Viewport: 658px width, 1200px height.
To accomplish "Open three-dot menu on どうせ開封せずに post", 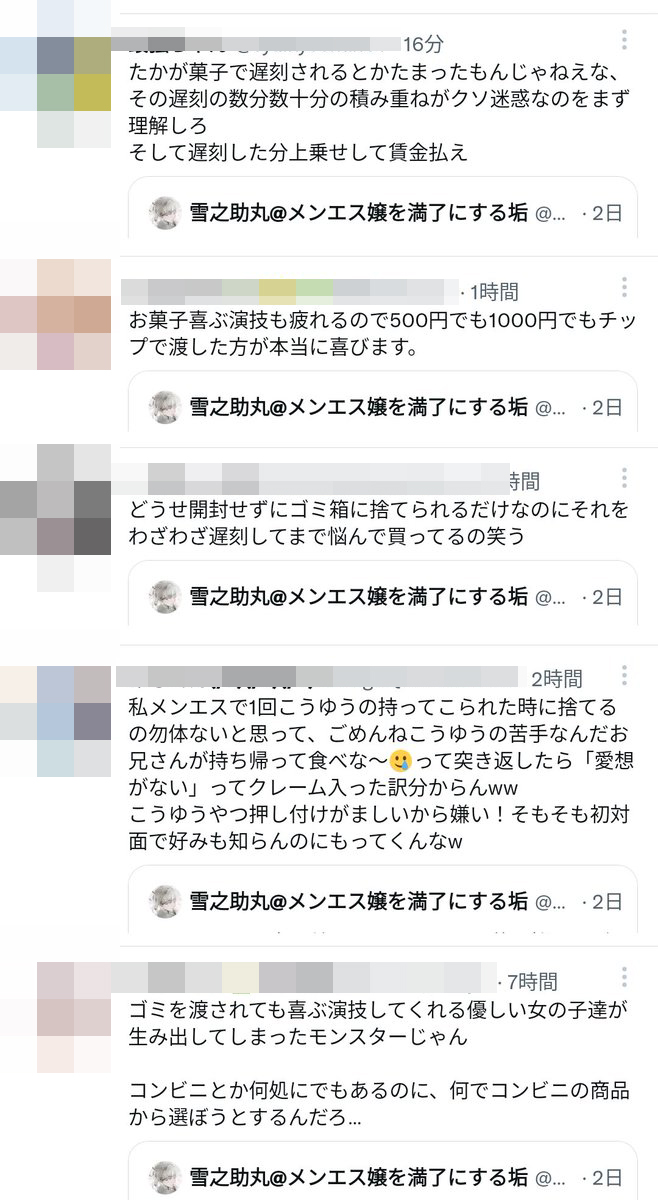I will click(624, 477).
